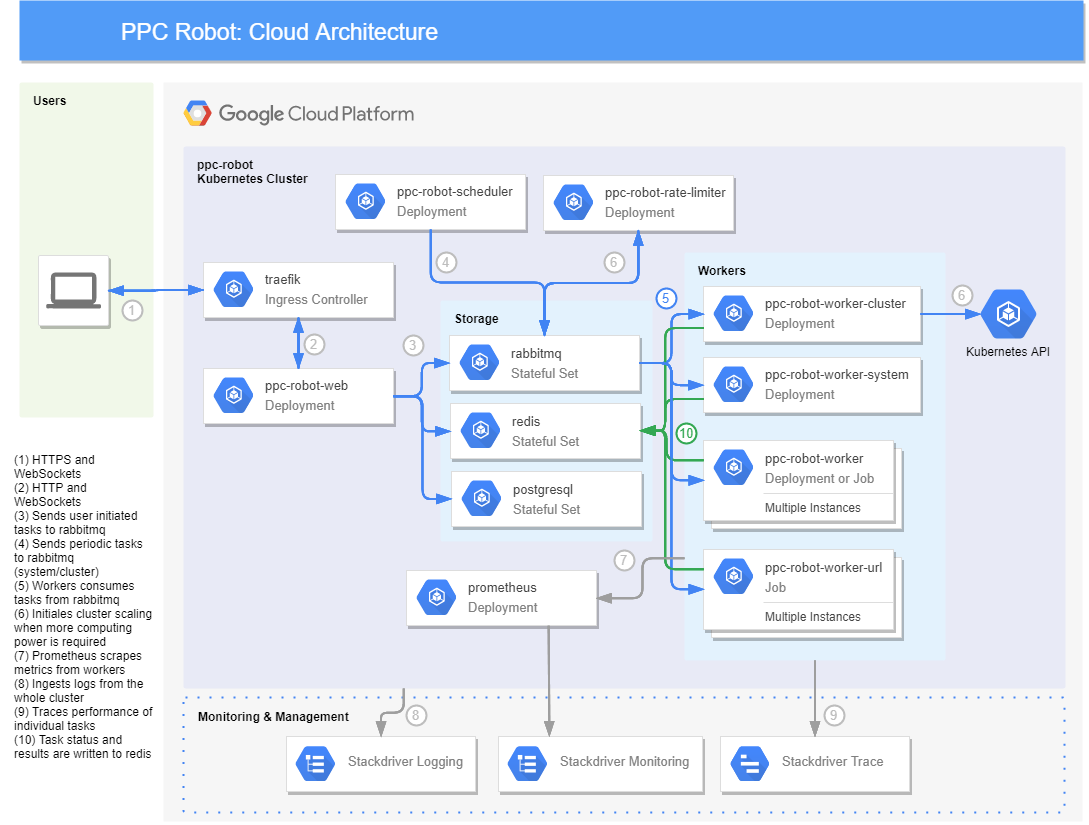This screenshot has height=825, width=1089.
Task: Click the Stackdriver Logging label
Action: [406, 761]
